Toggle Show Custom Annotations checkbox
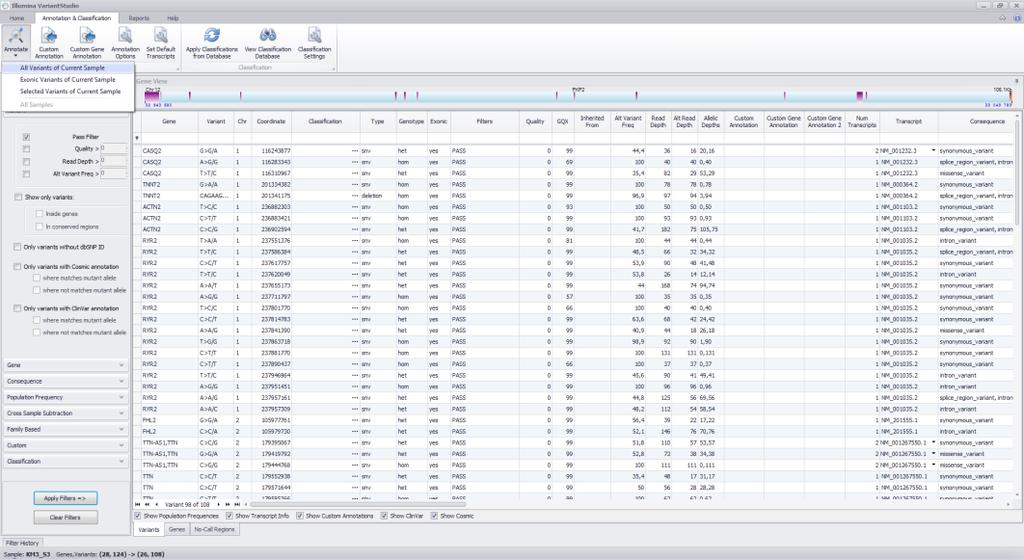1024x559 pixels. 300,516
